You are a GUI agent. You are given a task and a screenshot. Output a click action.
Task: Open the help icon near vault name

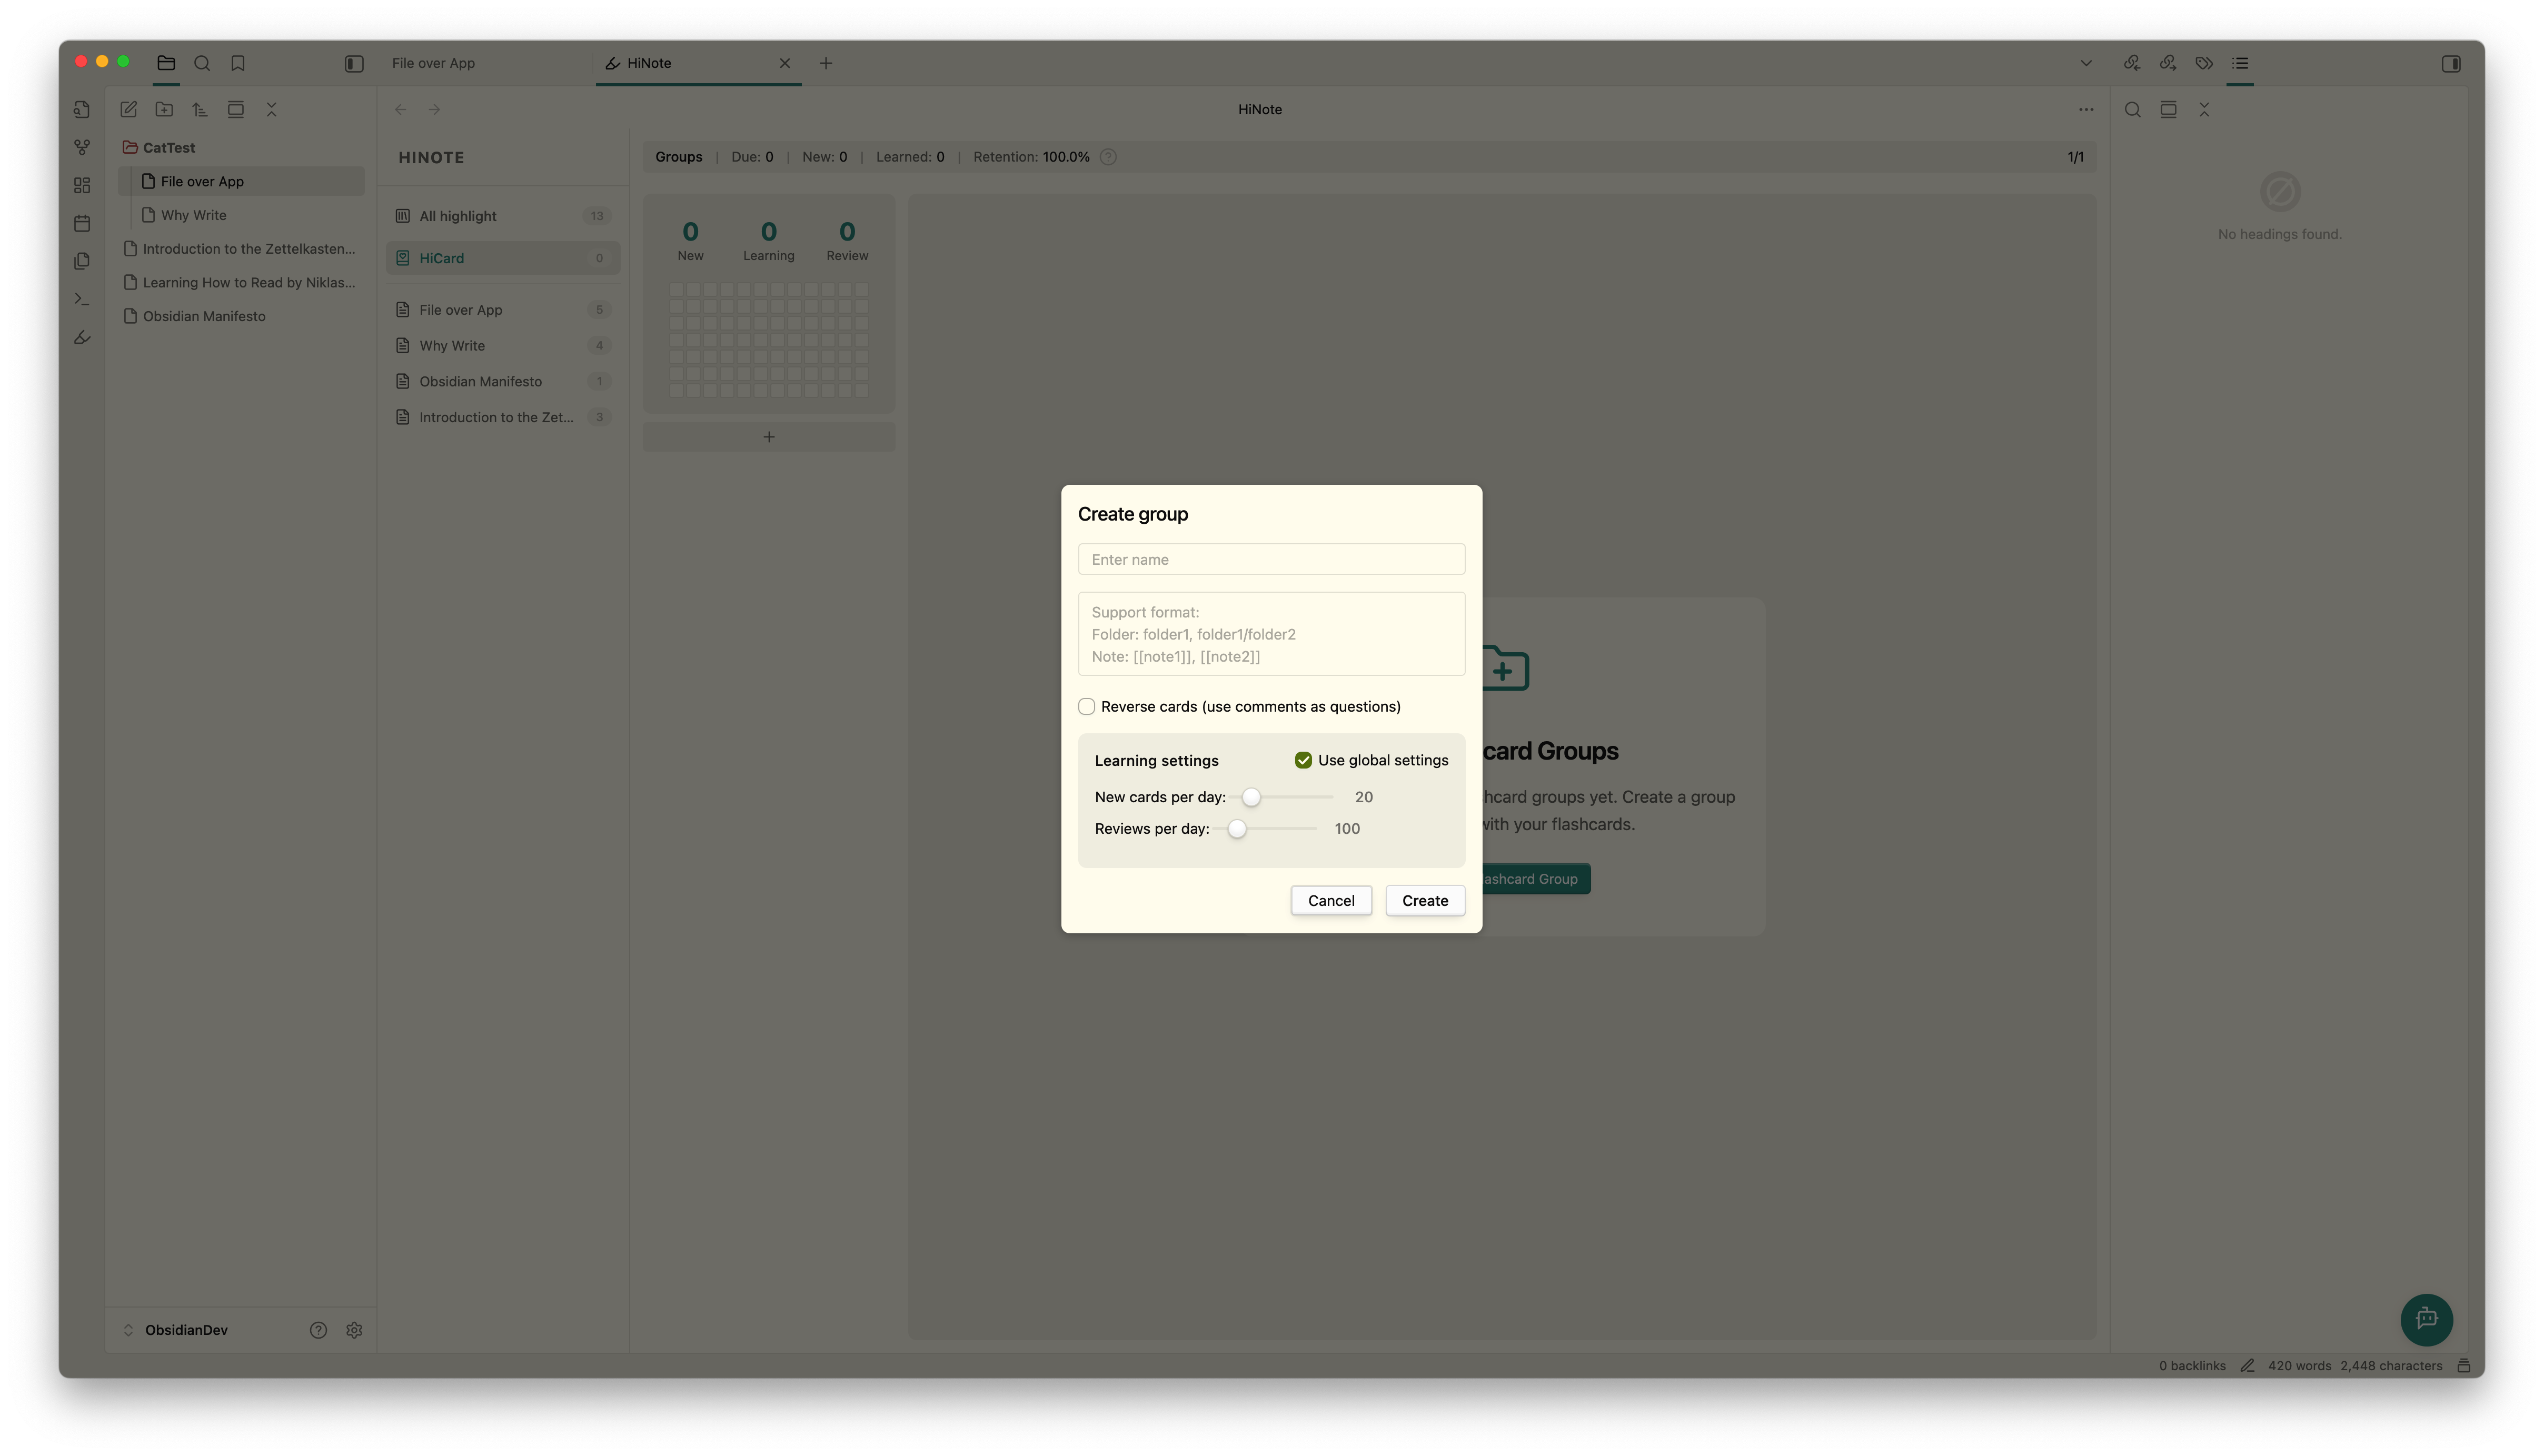coord(318,1330)
